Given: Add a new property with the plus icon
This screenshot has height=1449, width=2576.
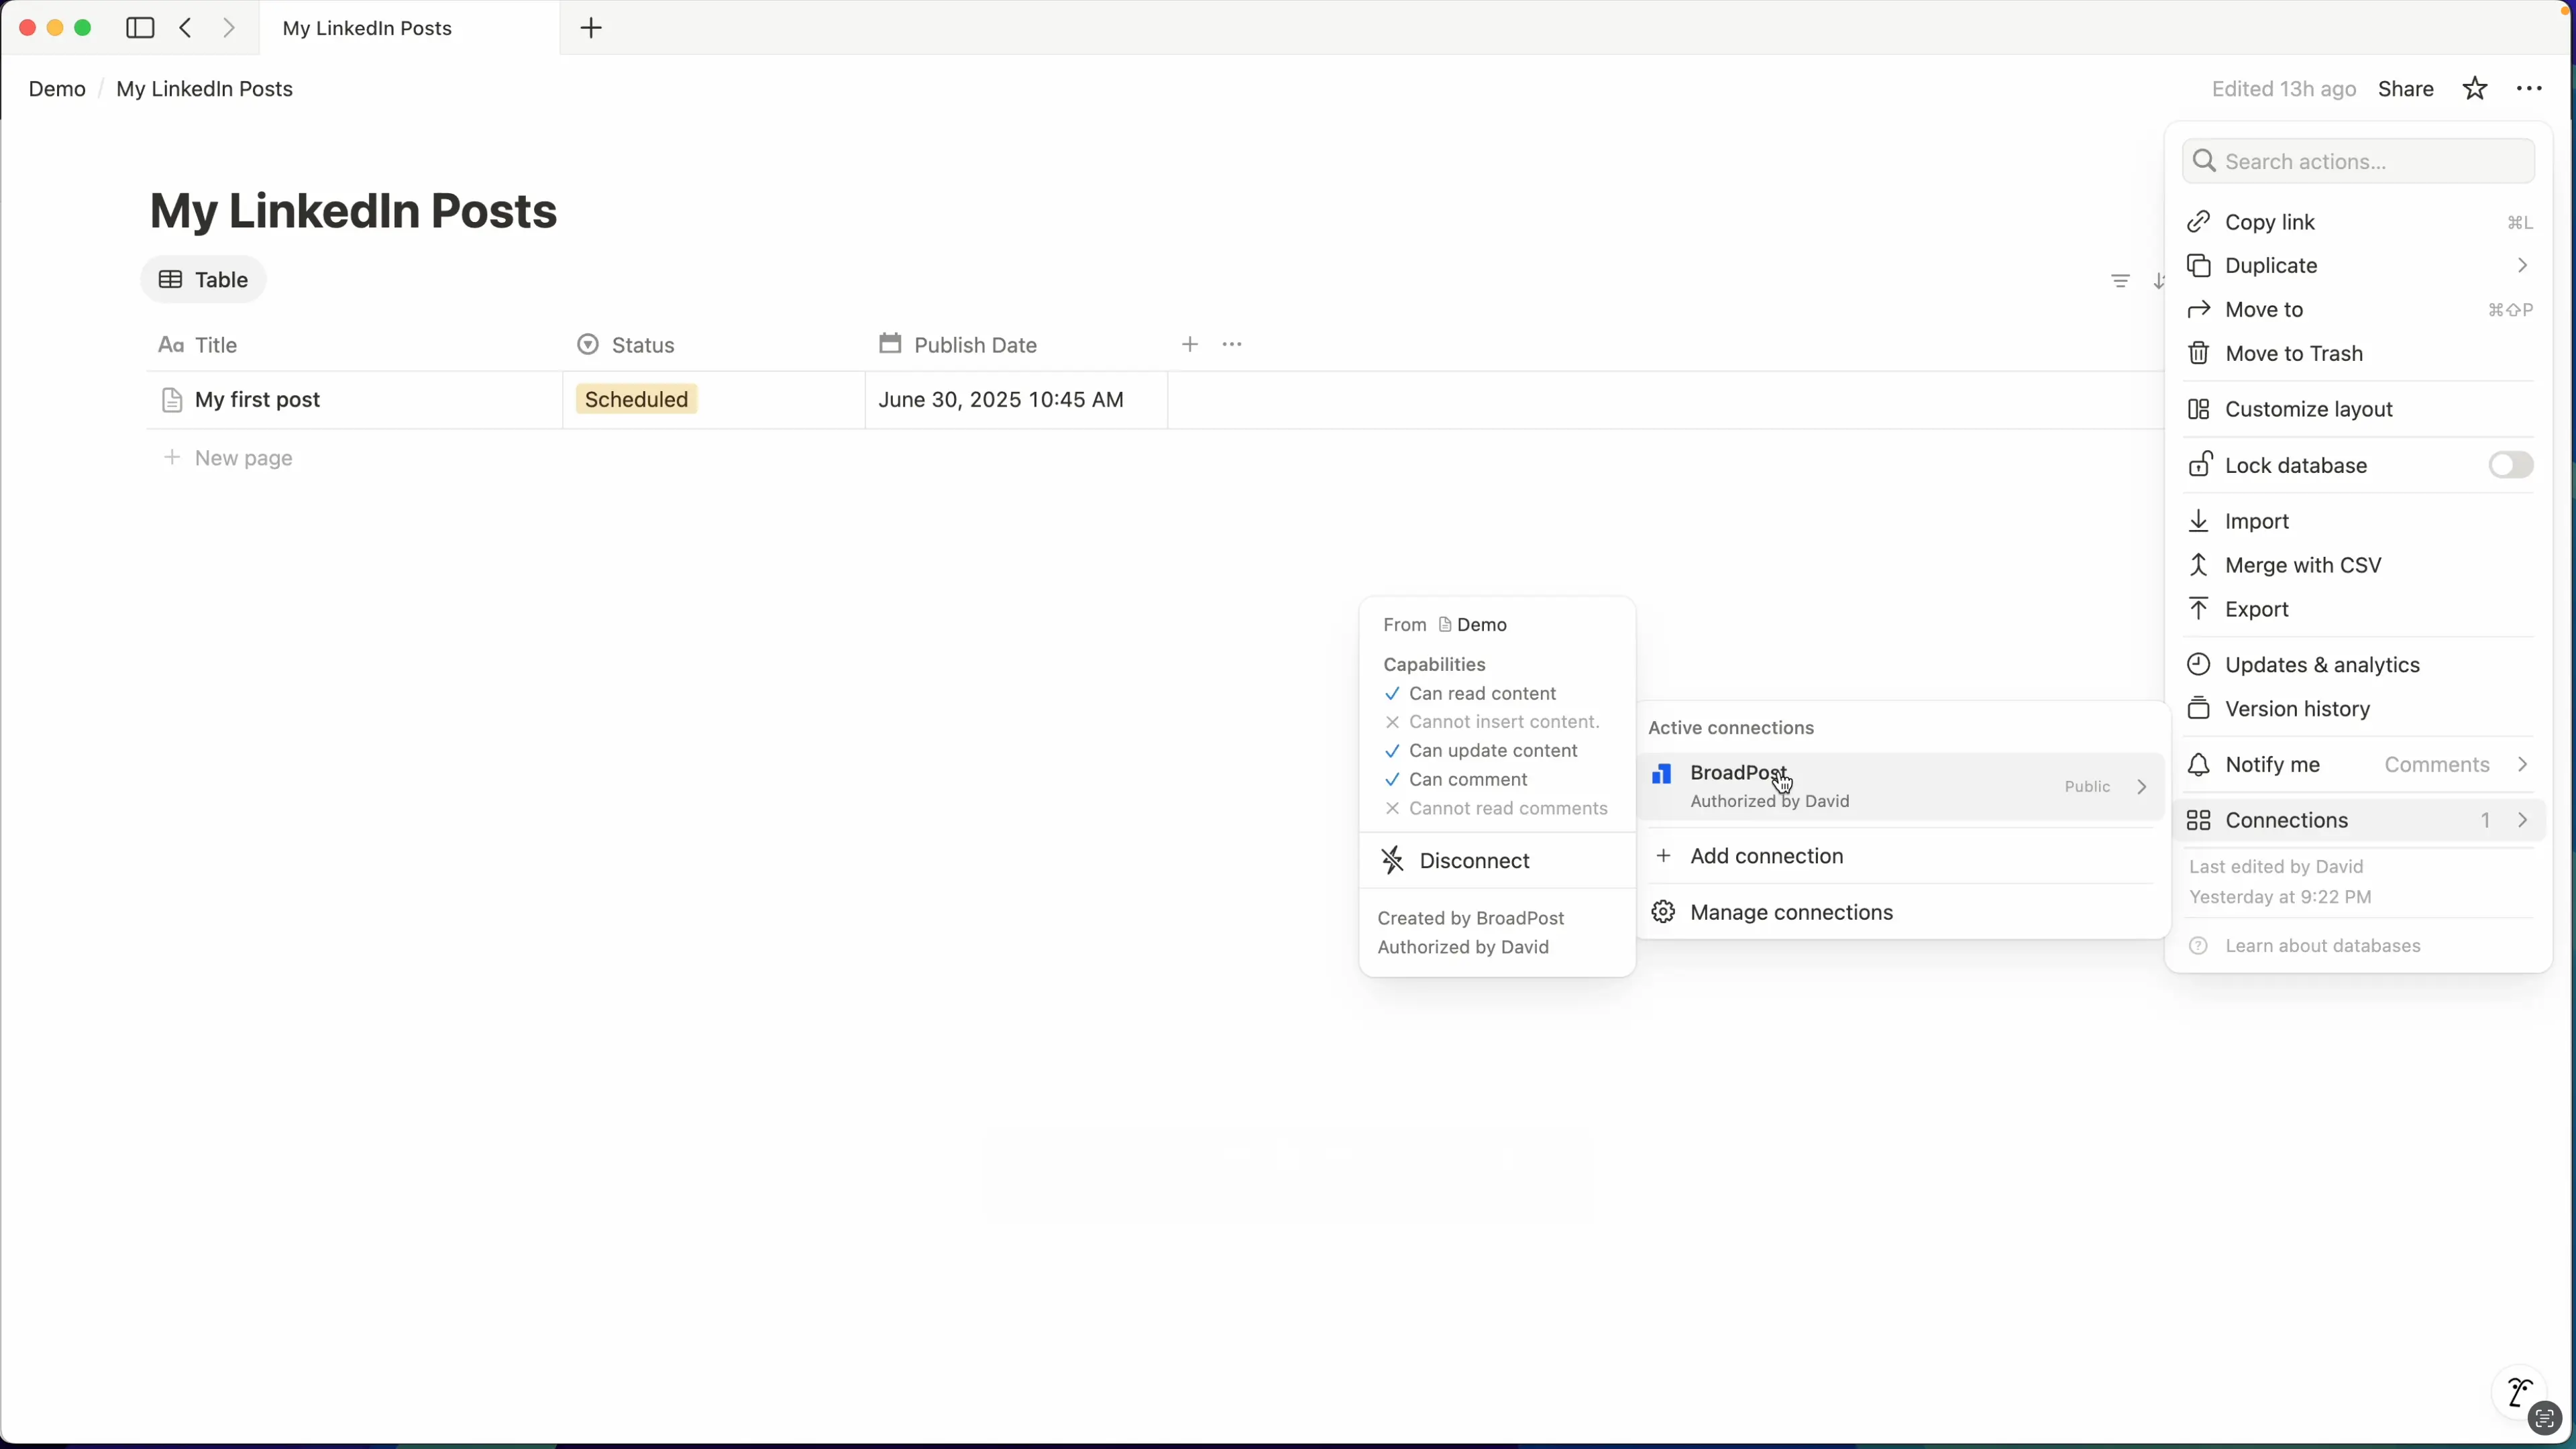Looking at the screenshot, I should pyautogui.click(x=1189, y=344).
